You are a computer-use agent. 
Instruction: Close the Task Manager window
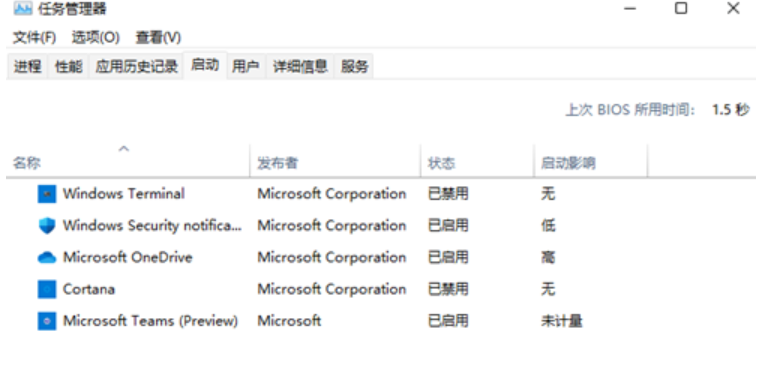click(x=733, y=8)
